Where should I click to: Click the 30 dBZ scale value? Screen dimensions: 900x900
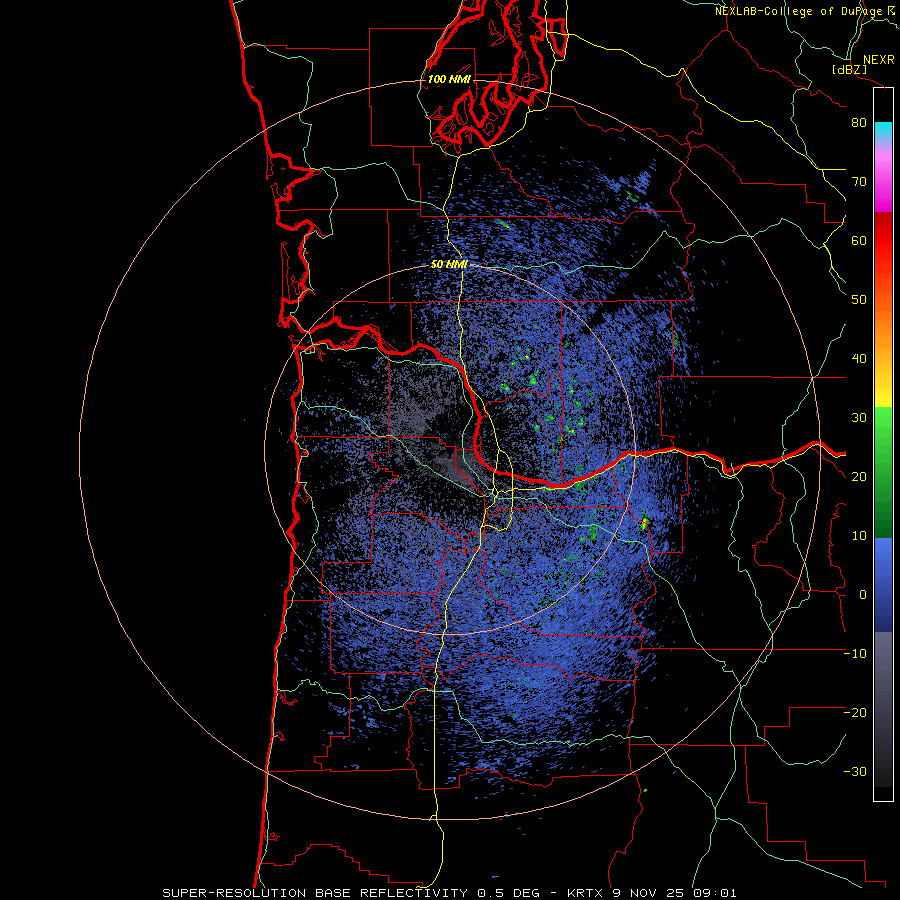click(x=859, y=418)
